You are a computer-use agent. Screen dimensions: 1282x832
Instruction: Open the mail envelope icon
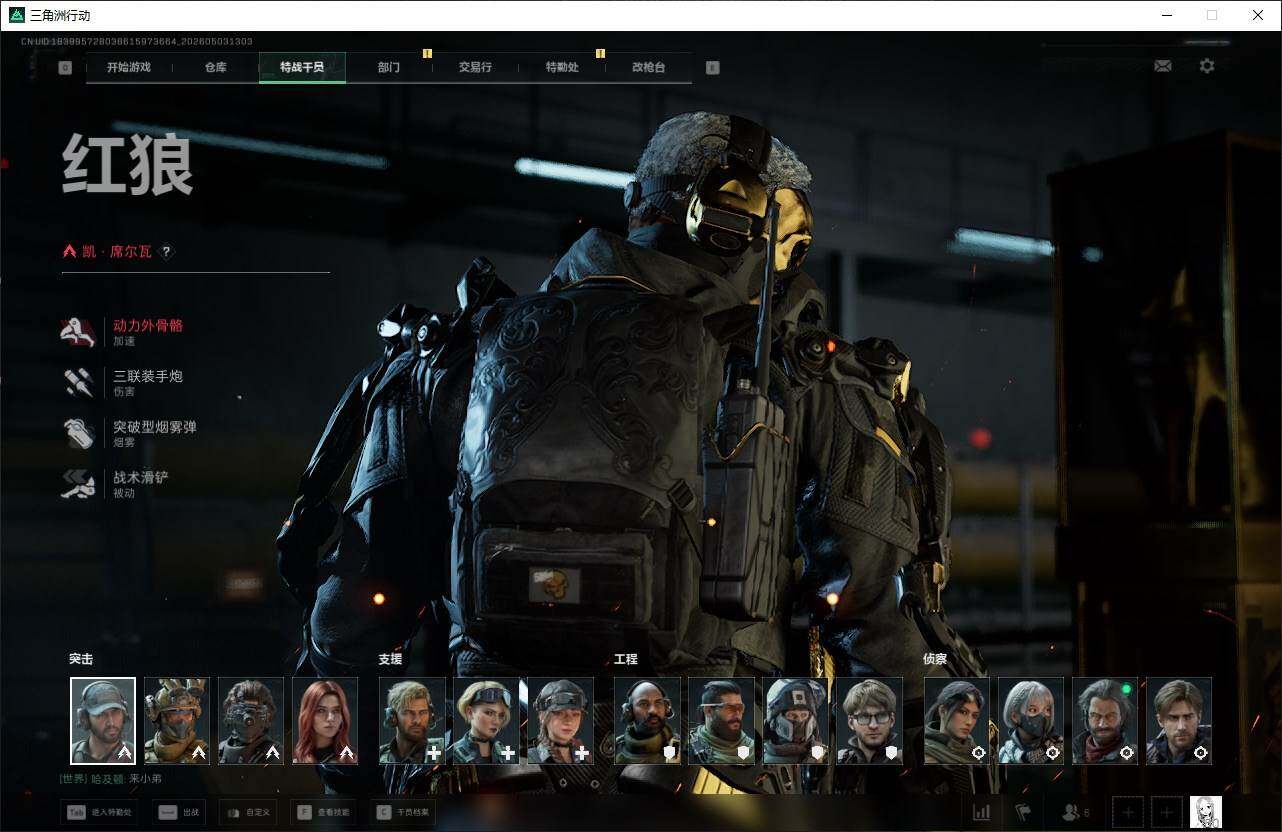(1163, 66)
